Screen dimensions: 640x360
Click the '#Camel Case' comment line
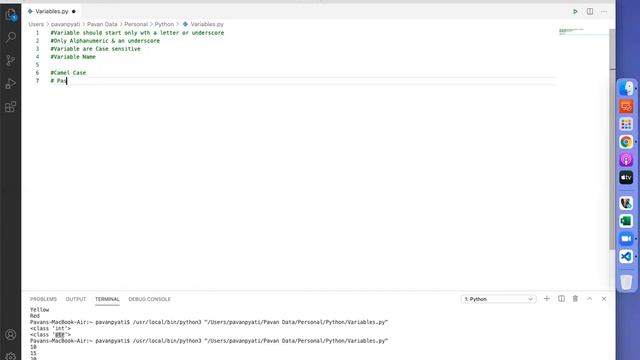68,73
